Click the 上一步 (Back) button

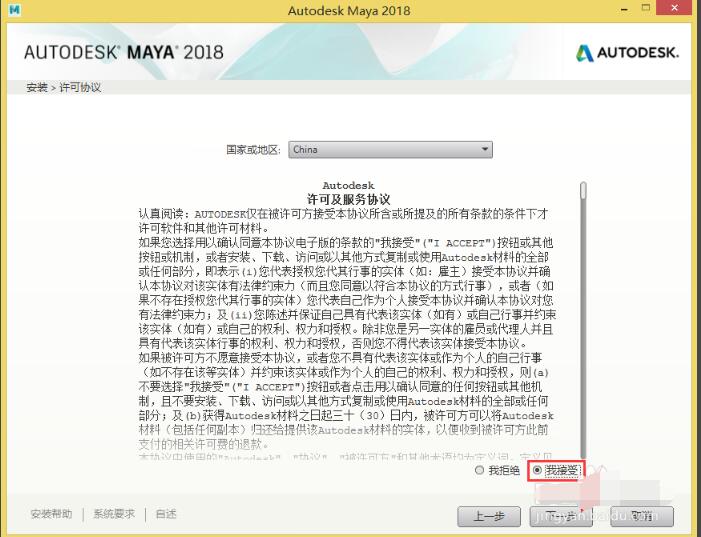(x=488, y=516)
